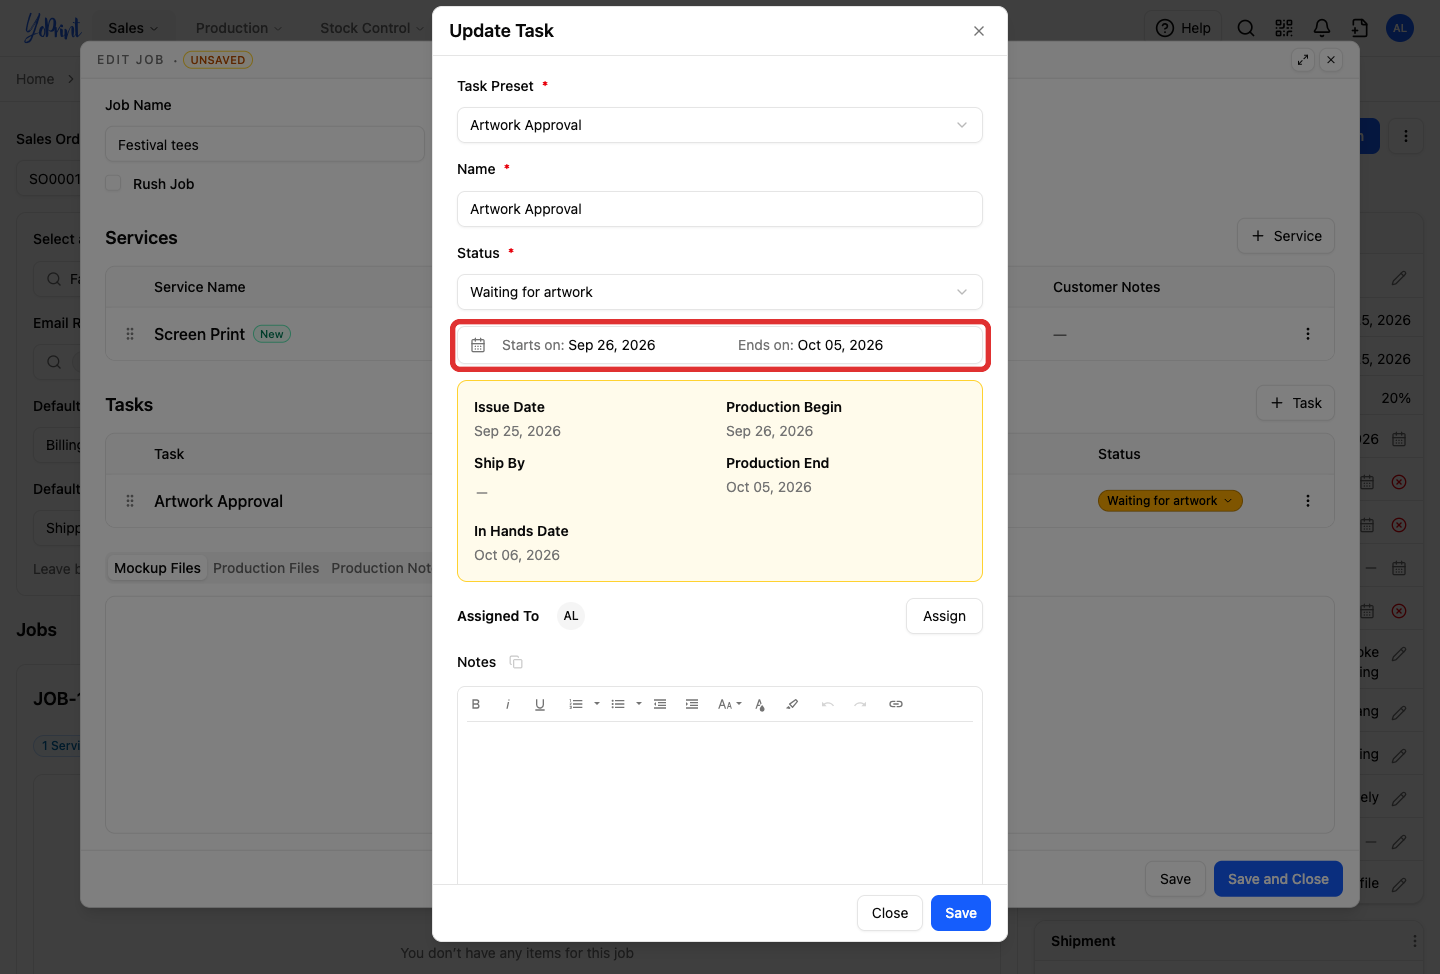Insert a bulleted list in Notes
Image resolution: width=1440 pixels, height=974 pixels.
tap(618, 704)
